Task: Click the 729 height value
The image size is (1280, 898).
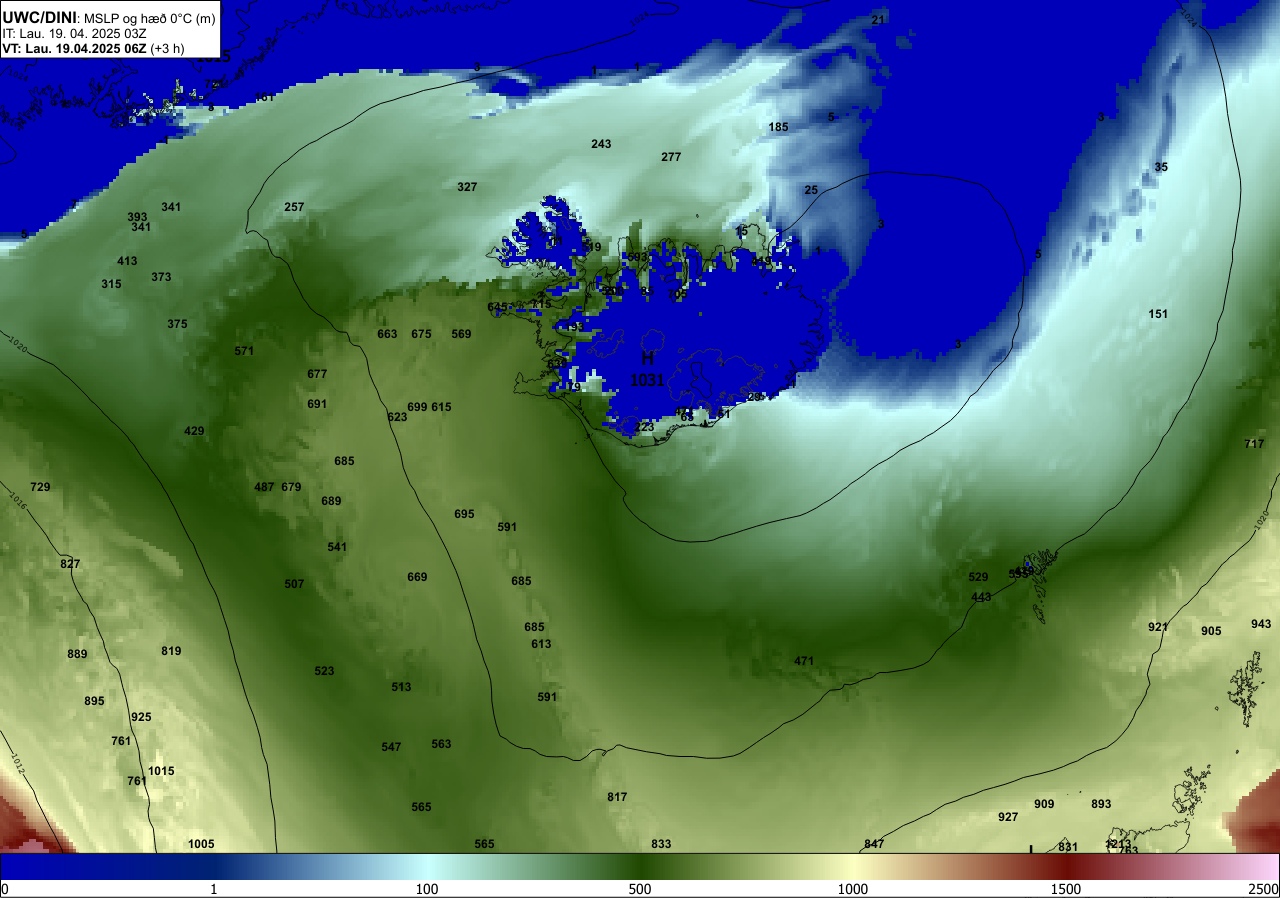Action: 40,487
